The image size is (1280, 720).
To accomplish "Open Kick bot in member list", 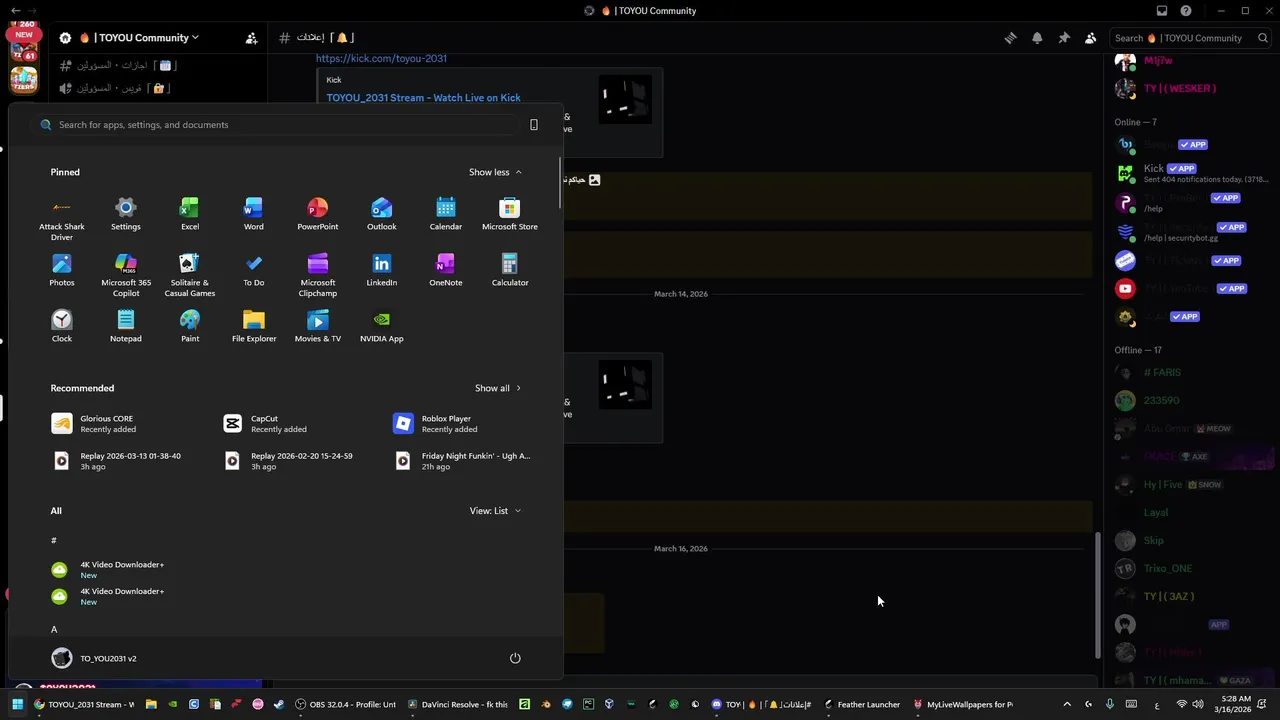I will pos(1190,173).
